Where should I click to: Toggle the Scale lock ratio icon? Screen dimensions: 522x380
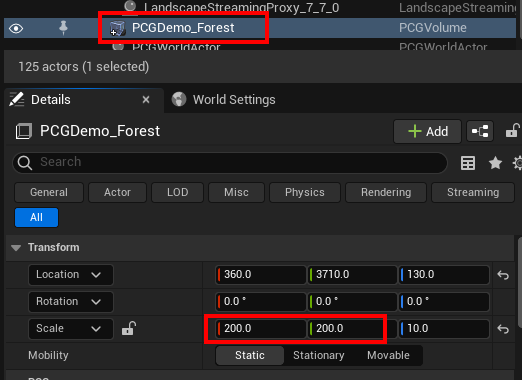click(129, 328)
